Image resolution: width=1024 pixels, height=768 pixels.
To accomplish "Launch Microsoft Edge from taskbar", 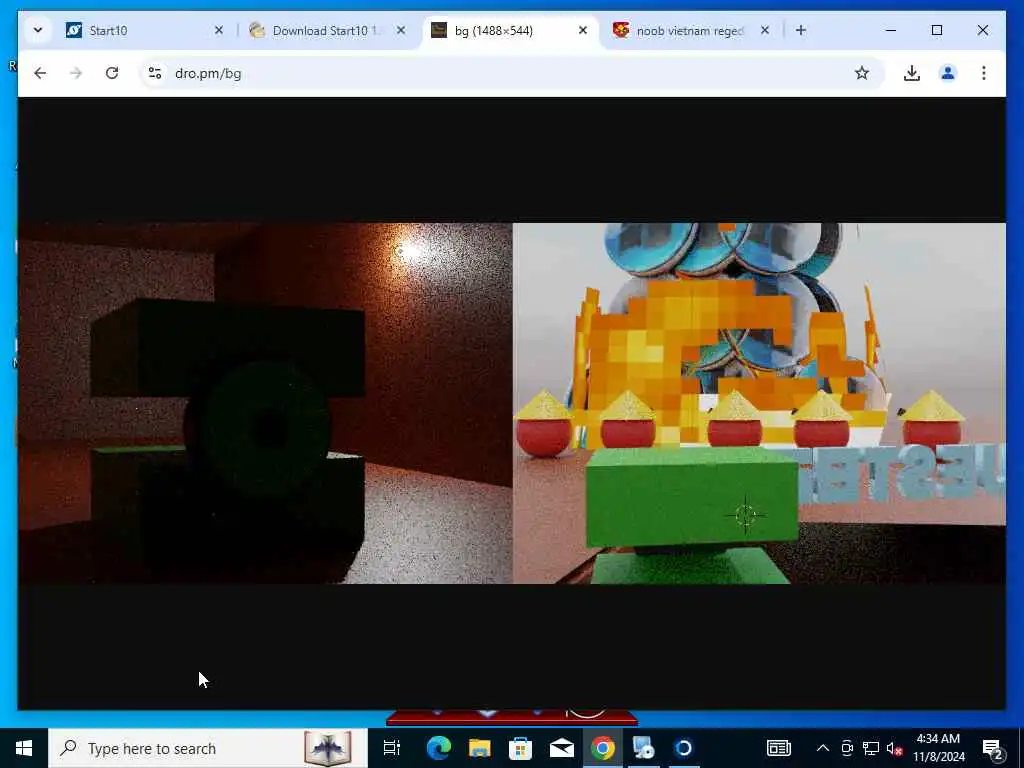I will (439, 748).
